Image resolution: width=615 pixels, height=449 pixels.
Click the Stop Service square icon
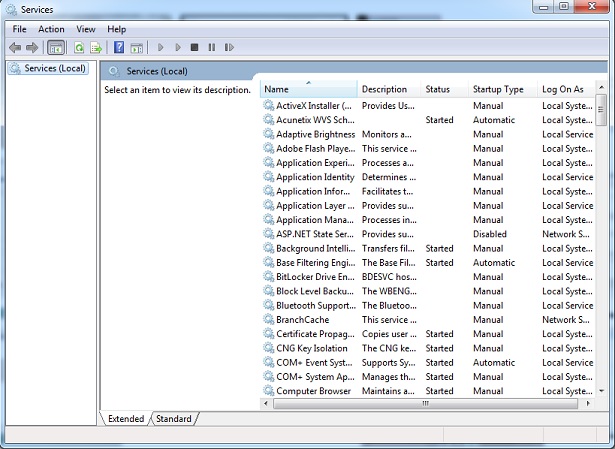click(194, 47)
